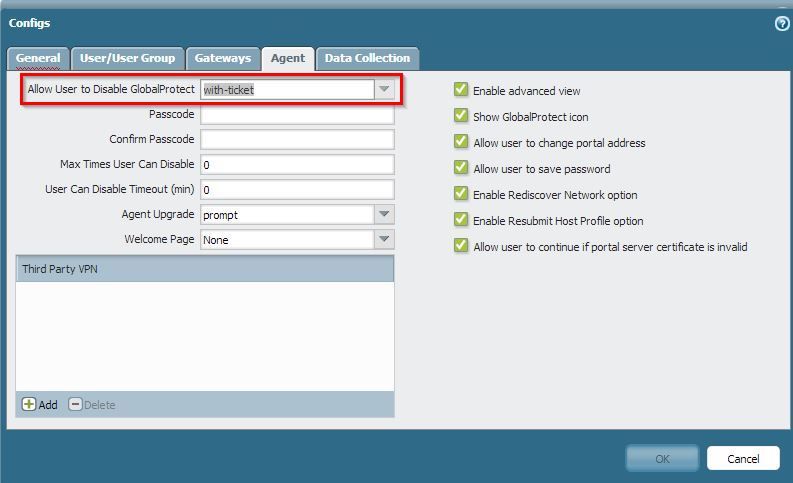This screenshot has height=483, width=793.
Task: Focus the User Can Disable Timeout field
Action: click(x=297, y=190)
